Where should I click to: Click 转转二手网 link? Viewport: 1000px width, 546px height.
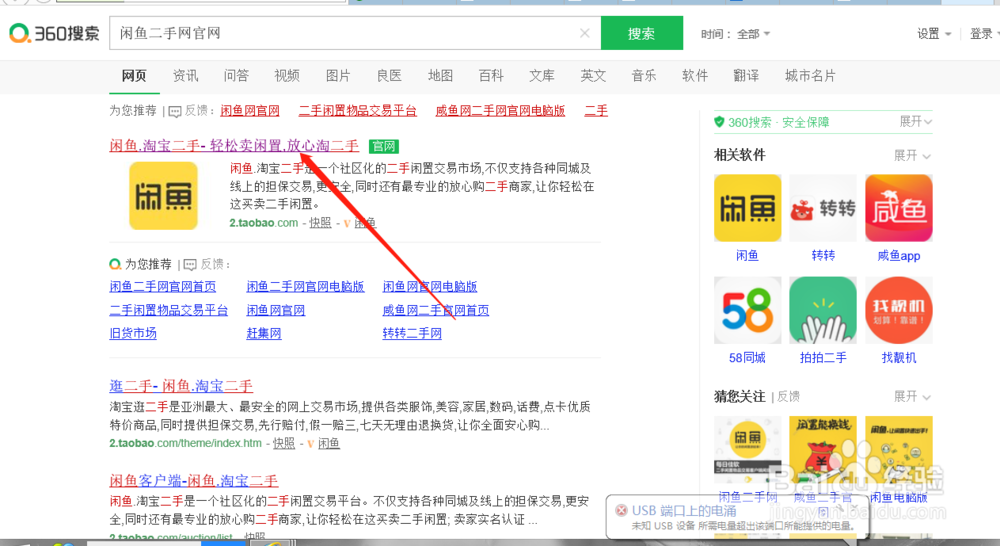[412, 333]
